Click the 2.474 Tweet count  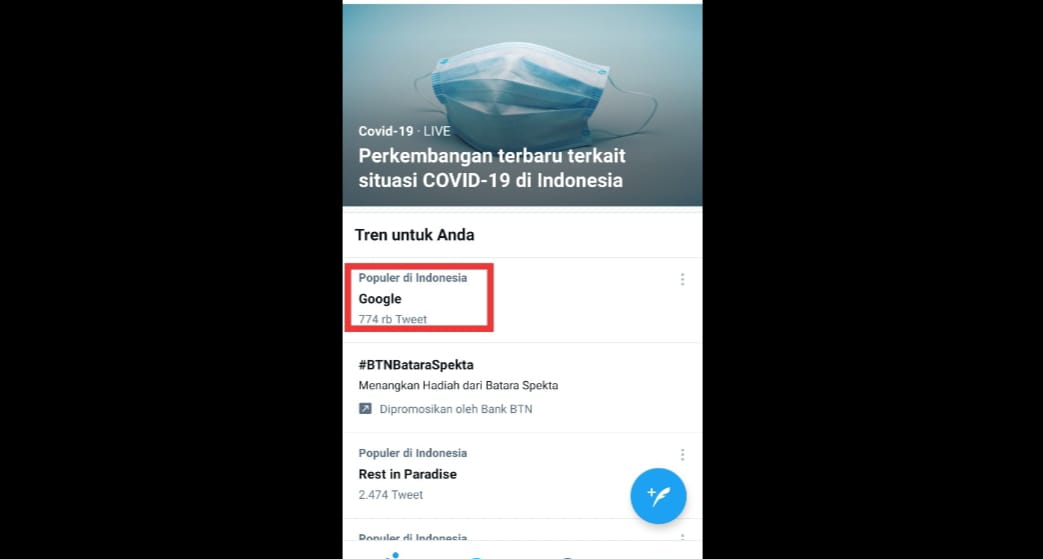391,495
